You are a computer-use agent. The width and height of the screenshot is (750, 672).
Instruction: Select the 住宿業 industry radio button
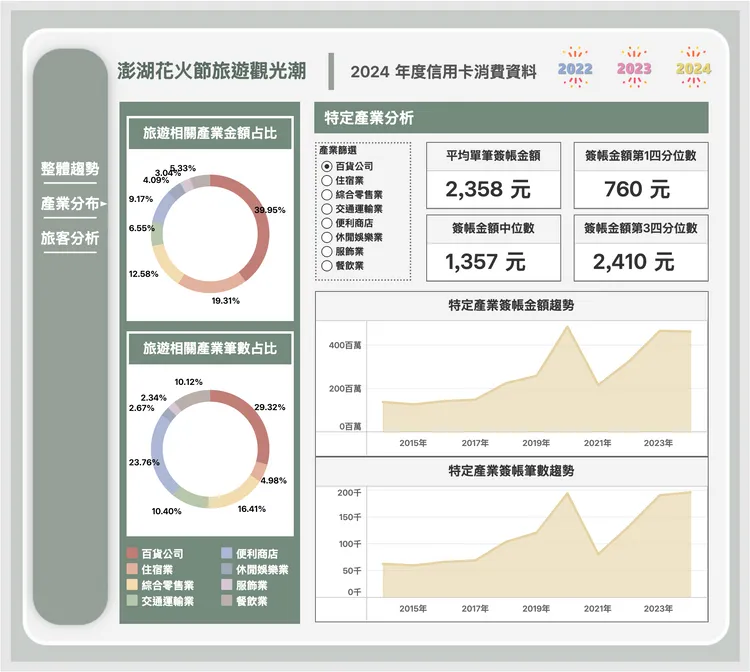[327, 180]
